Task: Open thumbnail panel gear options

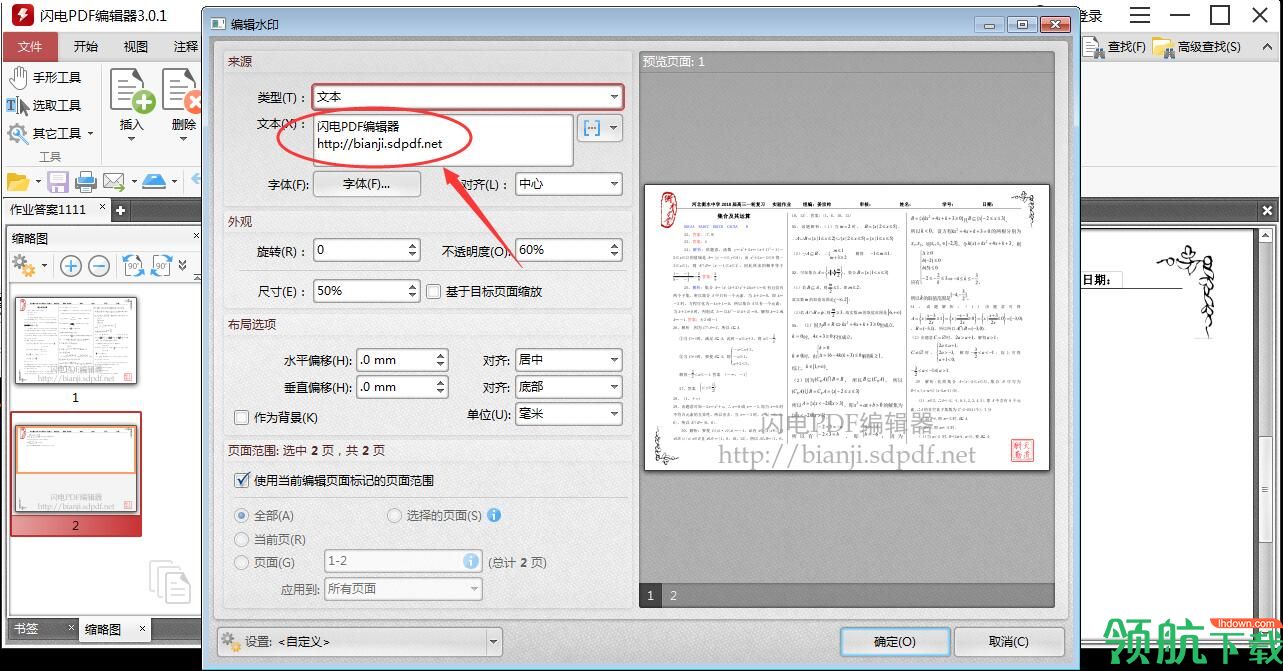Action: (x=24, y=266)
